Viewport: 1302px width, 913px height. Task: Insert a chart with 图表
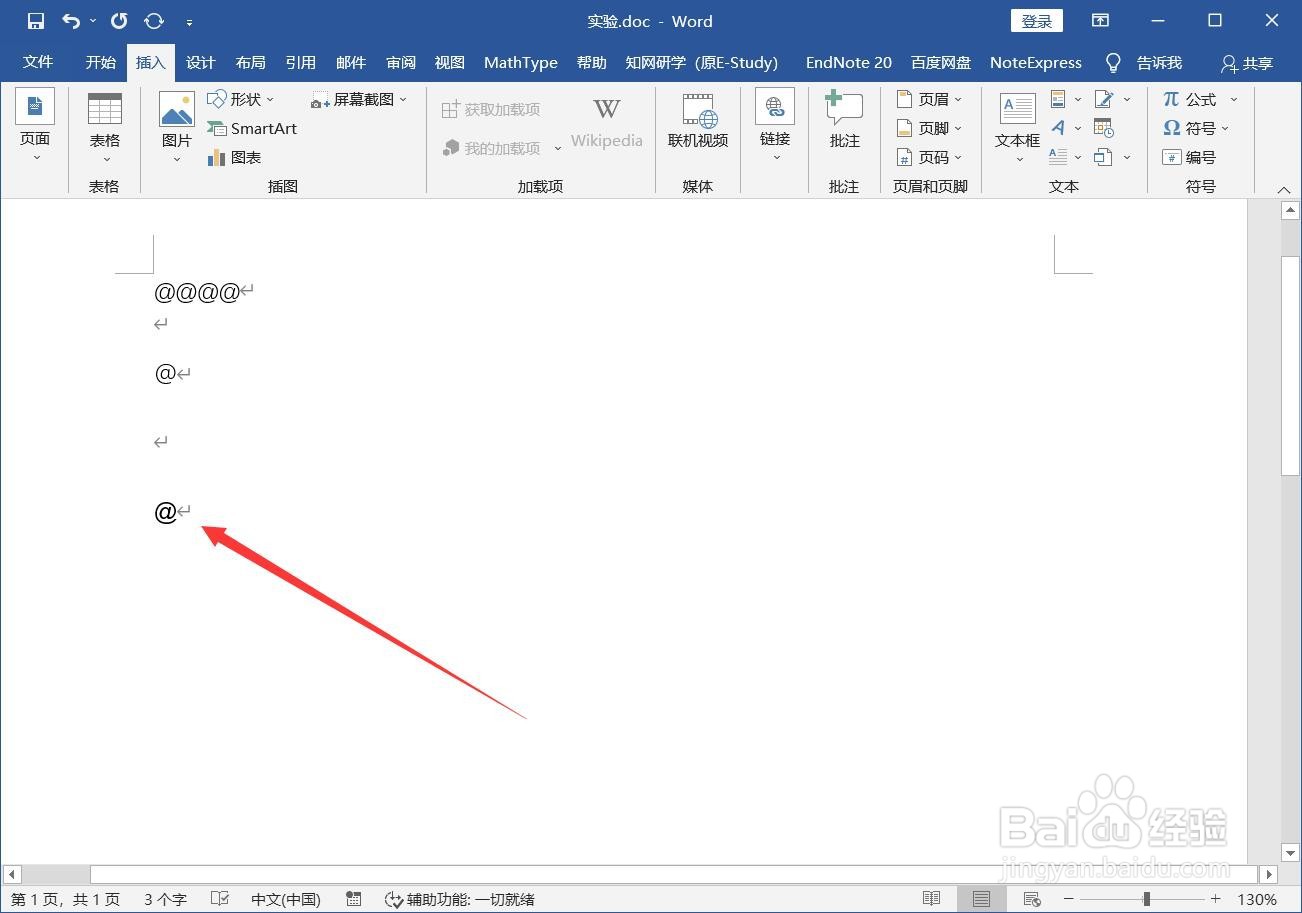tap(234, 157)
